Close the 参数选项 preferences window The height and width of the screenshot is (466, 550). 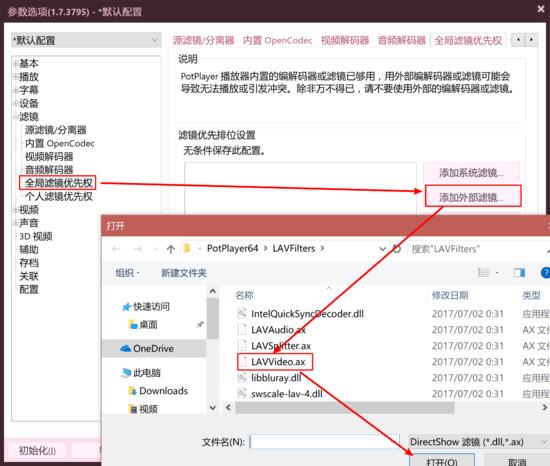tap(541, 9)
